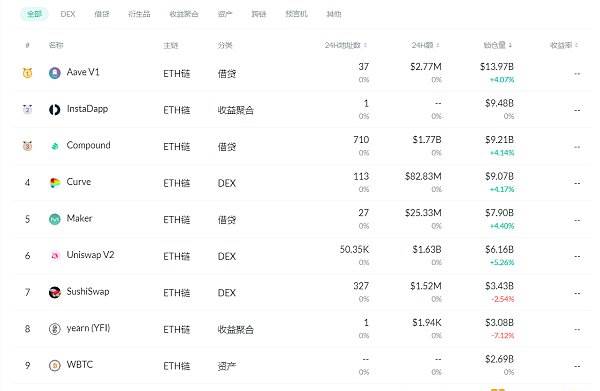Viewport: 600px width, 391px height.
Task: Sort by locked value column header
Action: tap(498, 45)
